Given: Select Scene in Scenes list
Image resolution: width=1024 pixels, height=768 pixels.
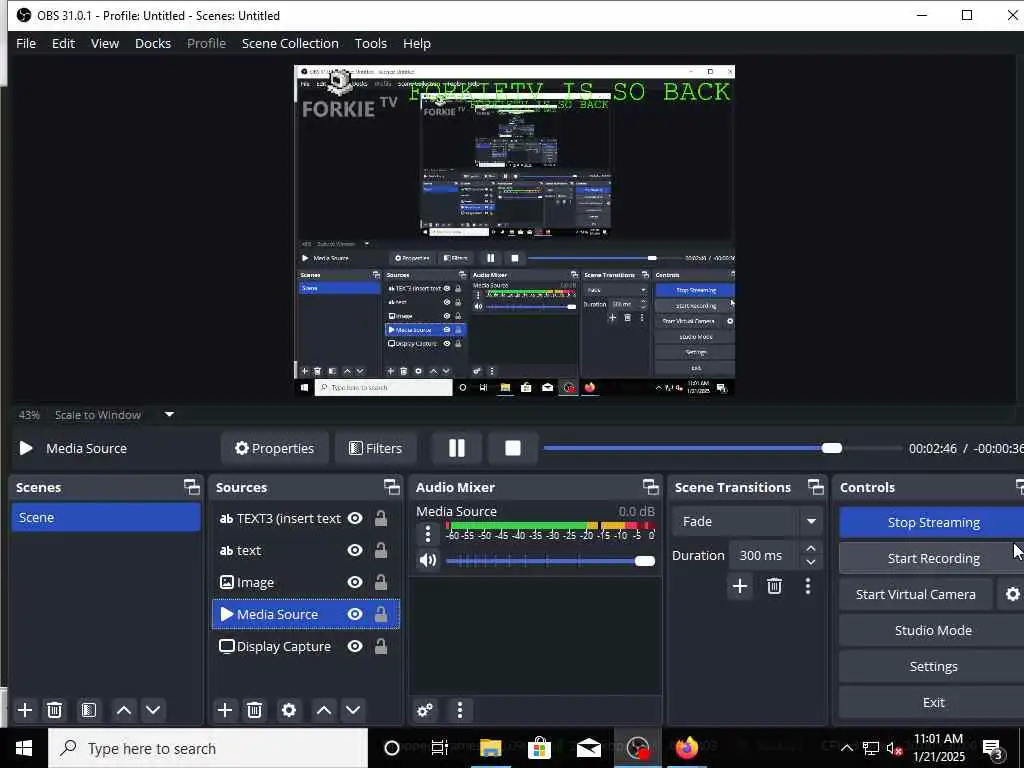Looking at the screenshot, I should 106,517.
